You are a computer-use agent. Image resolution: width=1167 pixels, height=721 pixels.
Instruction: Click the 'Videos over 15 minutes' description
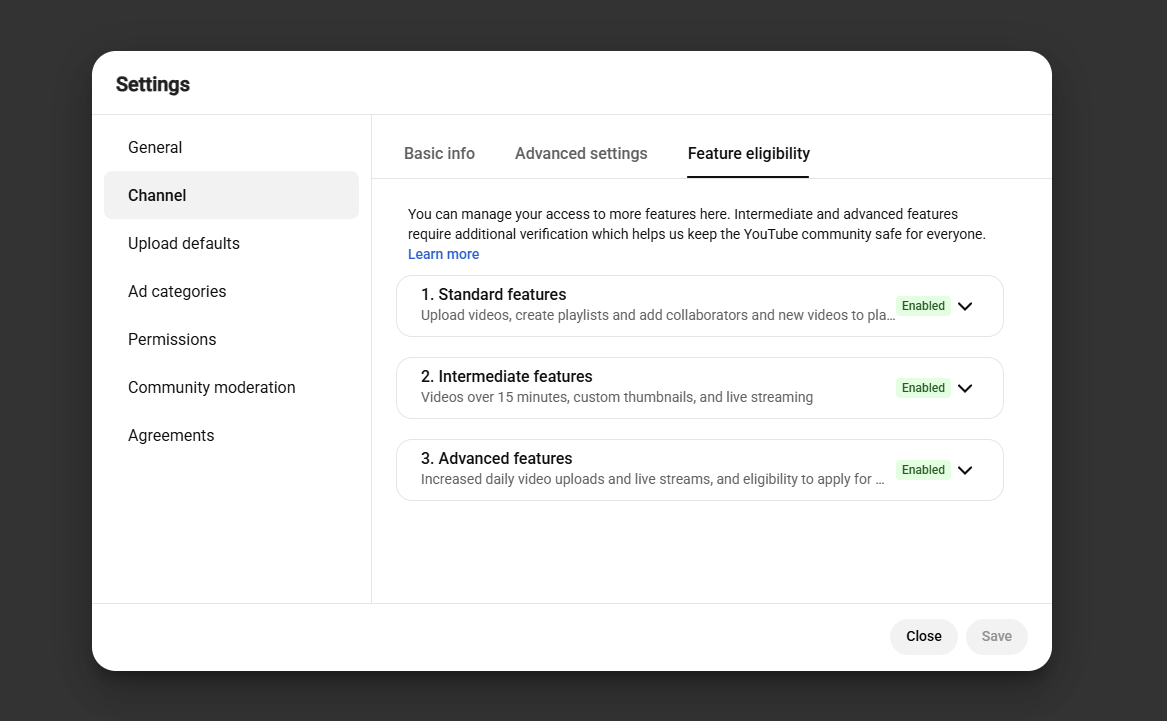pos(617,397)
